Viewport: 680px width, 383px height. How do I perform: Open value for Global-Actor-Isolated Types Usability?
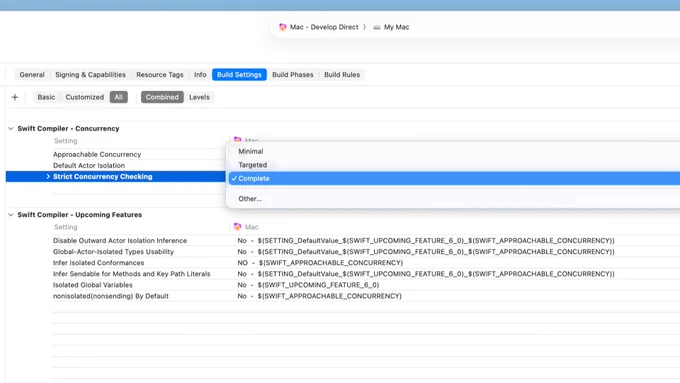(x=426, y=252)
